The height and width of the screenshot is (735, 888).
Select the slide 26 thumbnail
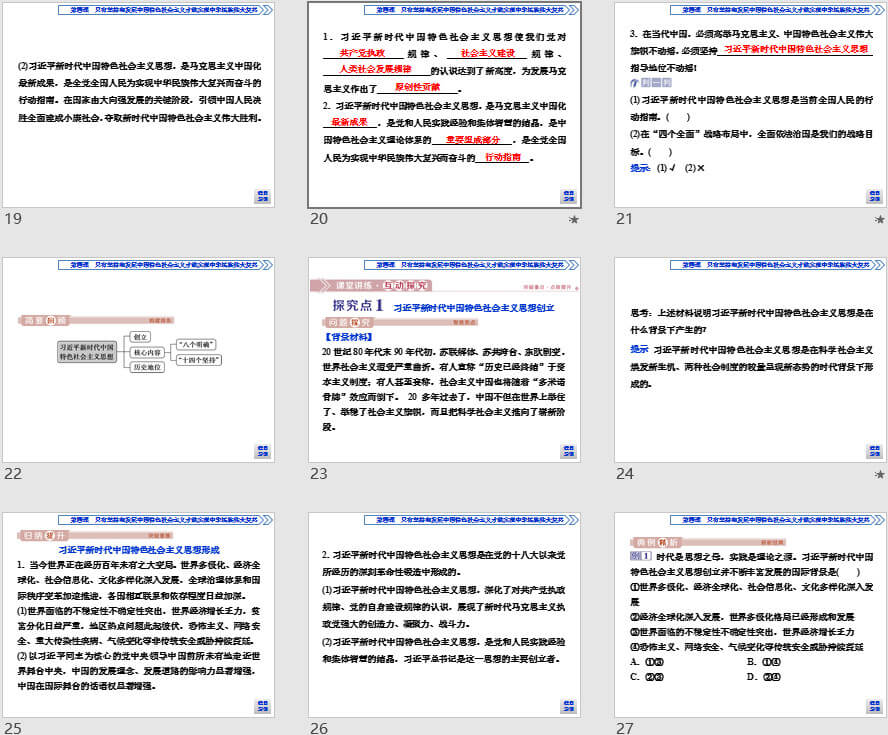[x=445, y=614]
